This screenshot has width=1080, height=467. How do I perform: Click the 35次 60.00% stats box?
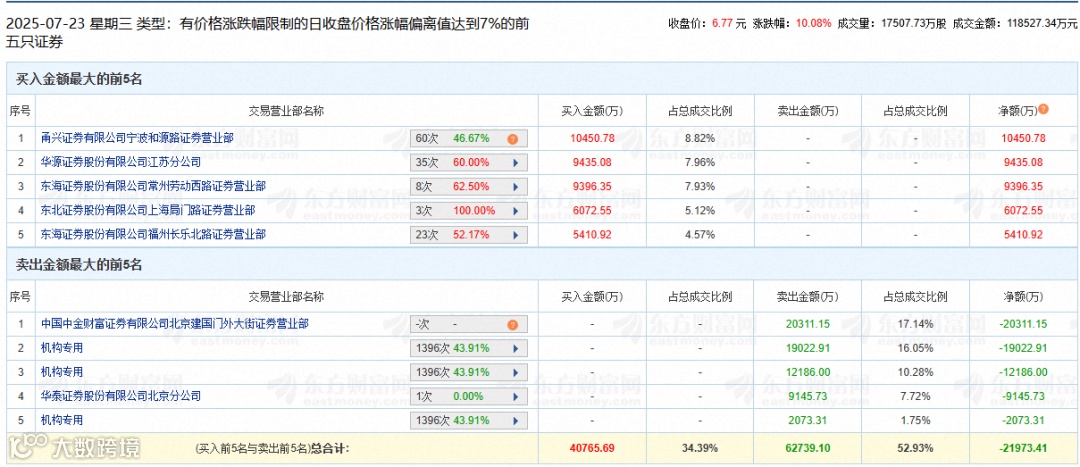click(469, 163)
